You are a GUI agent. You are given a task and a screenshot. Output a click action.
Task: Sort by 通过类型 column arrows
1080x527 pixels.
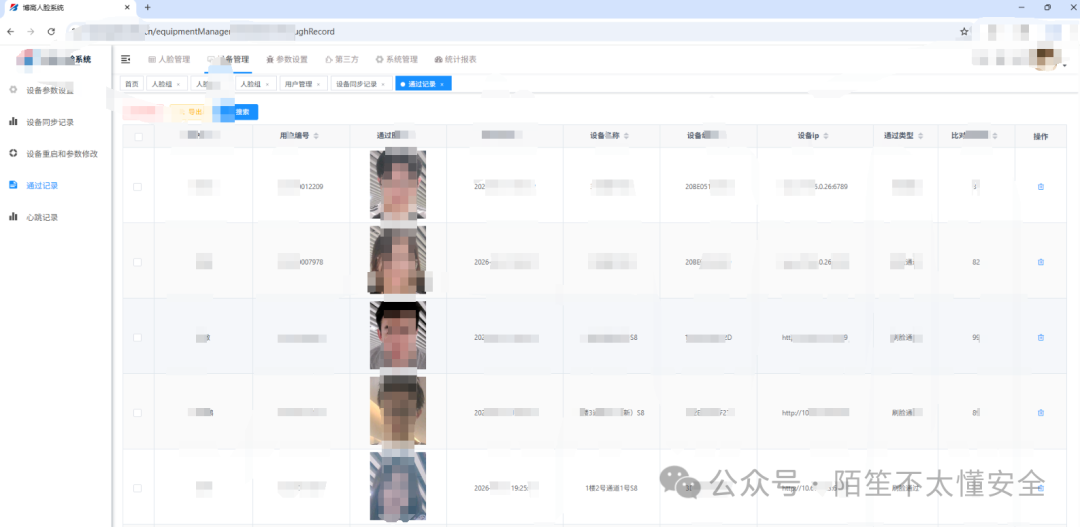920,136
